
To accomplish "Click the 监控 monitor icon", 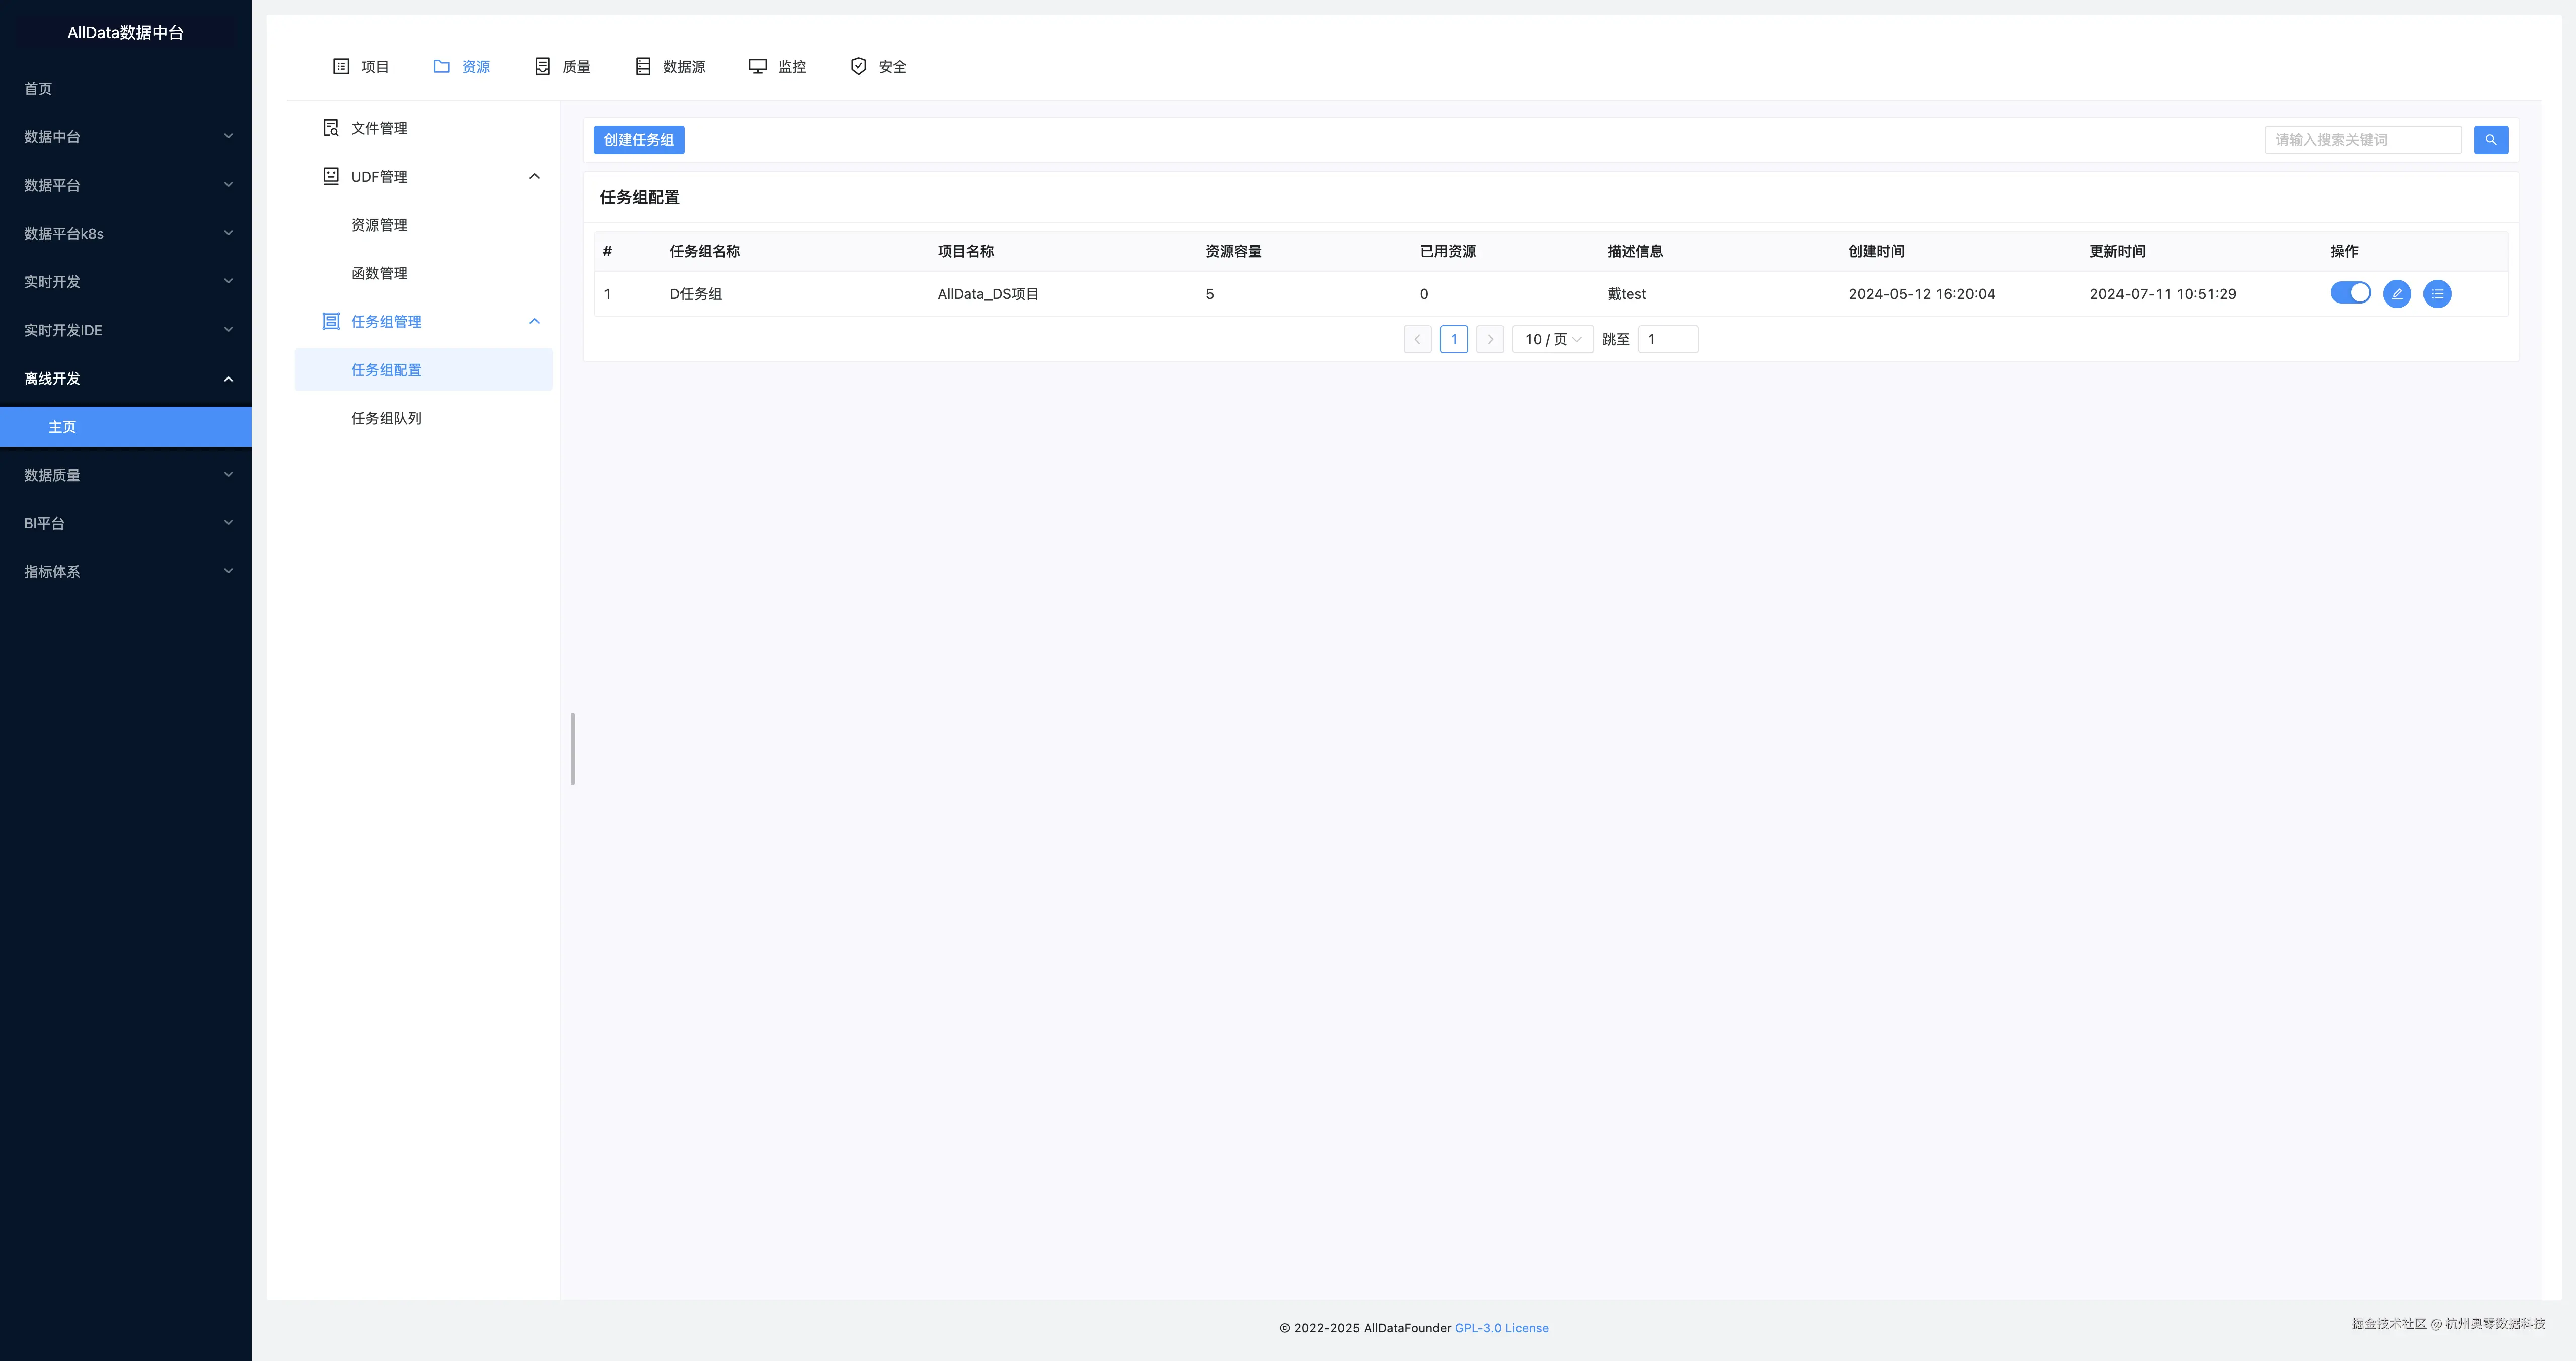I will coord(758,66).
